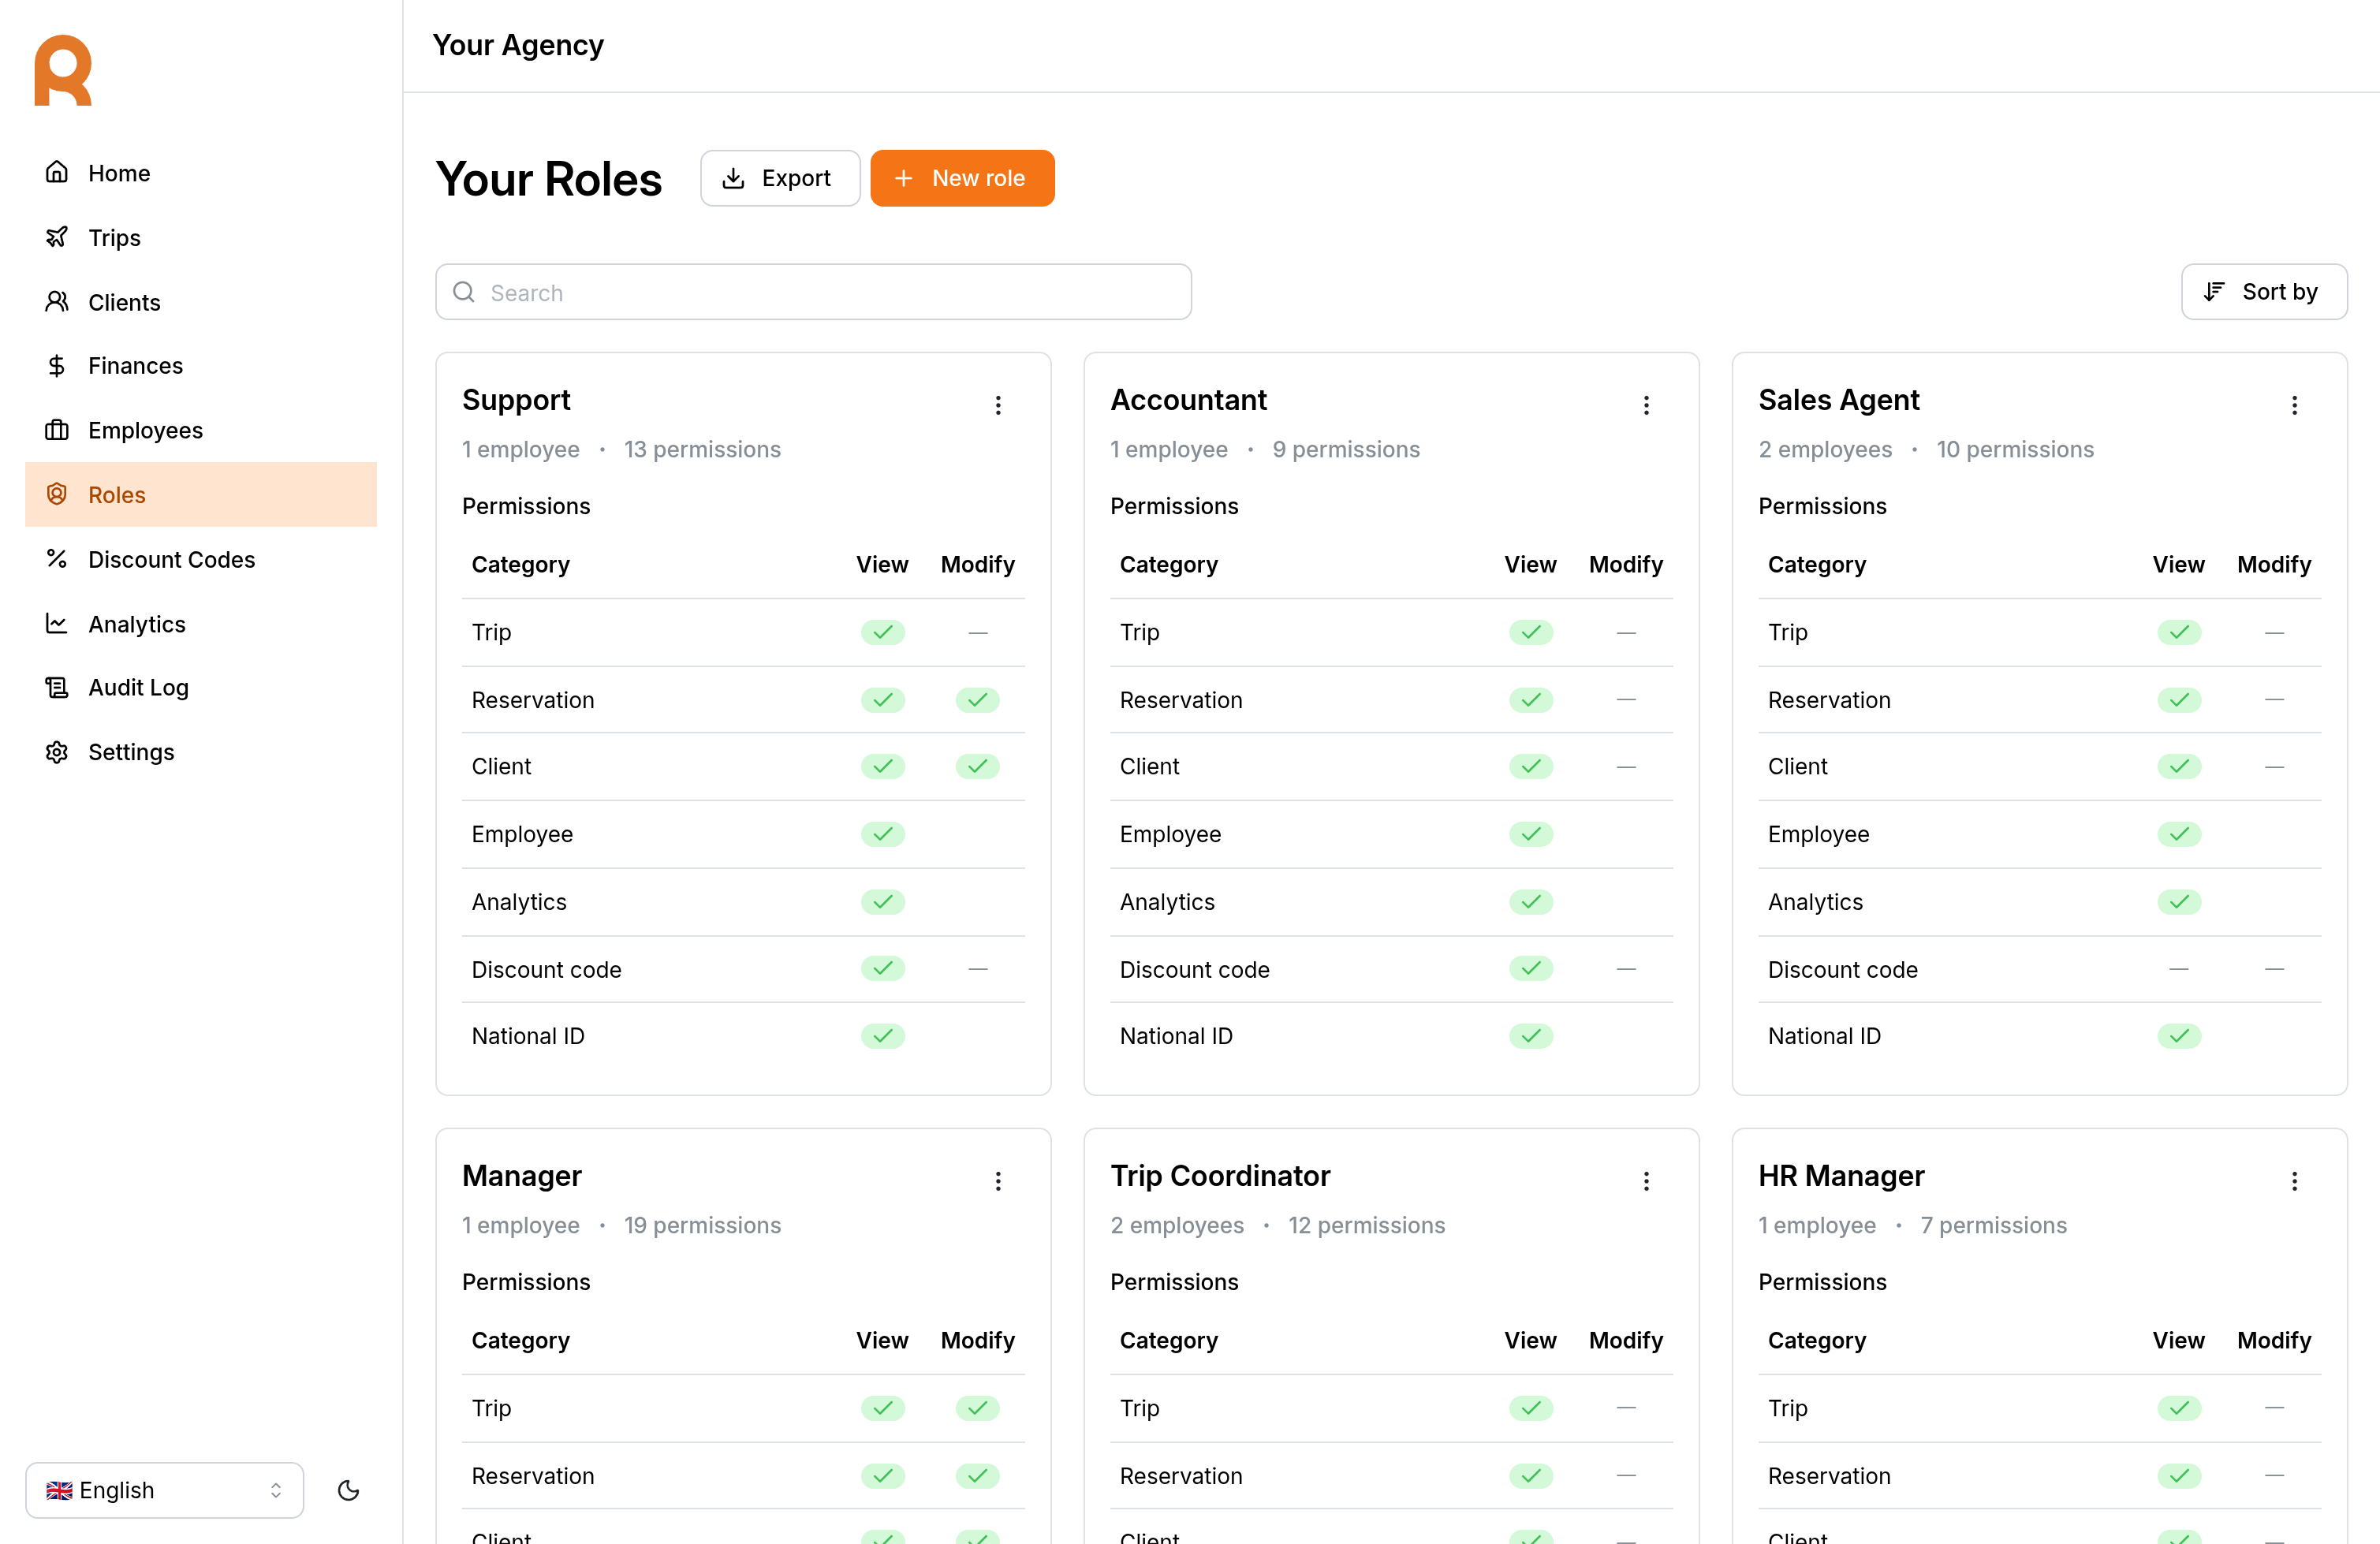This screenshot has width=2380, height=1544.
Task: Toggle Trip Coordinator Reservation View checkmark
Action: pos(1530,1475)
